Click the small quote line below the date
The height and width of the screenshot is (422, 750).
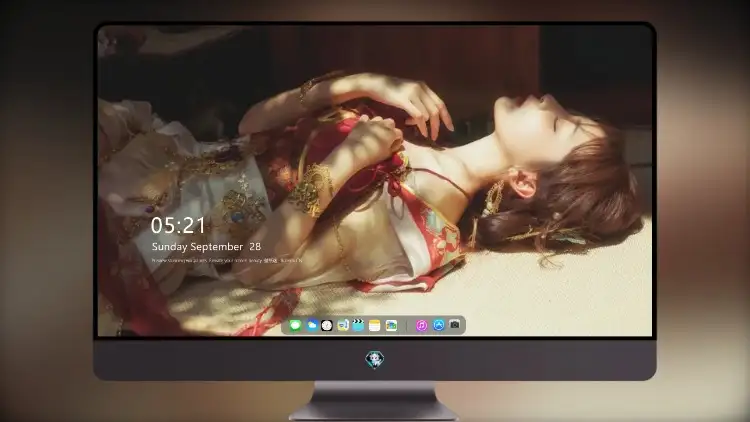click(227, 261)
